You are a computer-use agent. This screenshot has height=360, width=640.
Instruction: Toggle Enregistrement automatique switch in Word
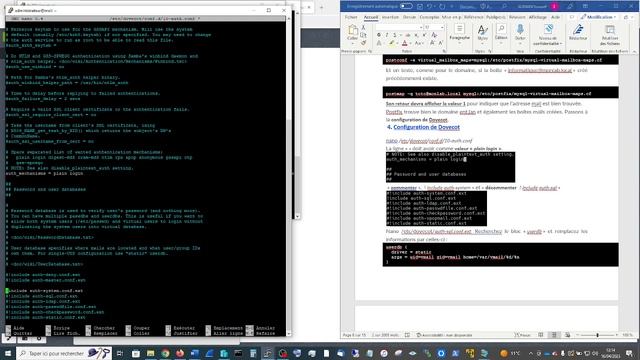406,7
